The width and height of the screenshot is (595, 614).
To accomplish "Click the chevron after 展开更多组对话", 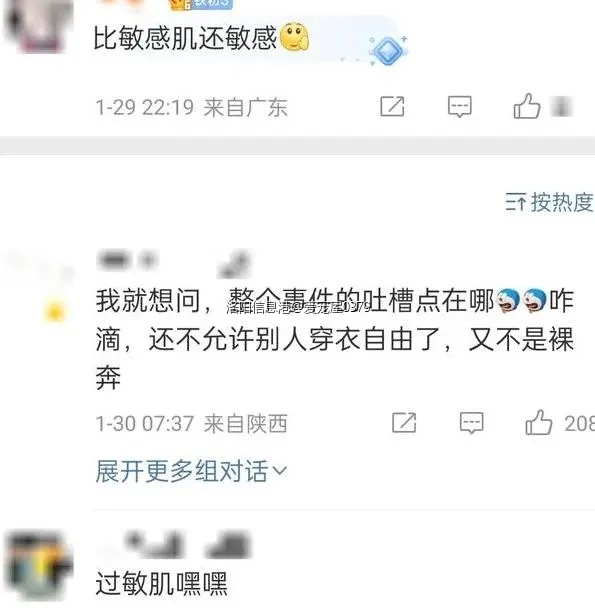I will point(279,470).
